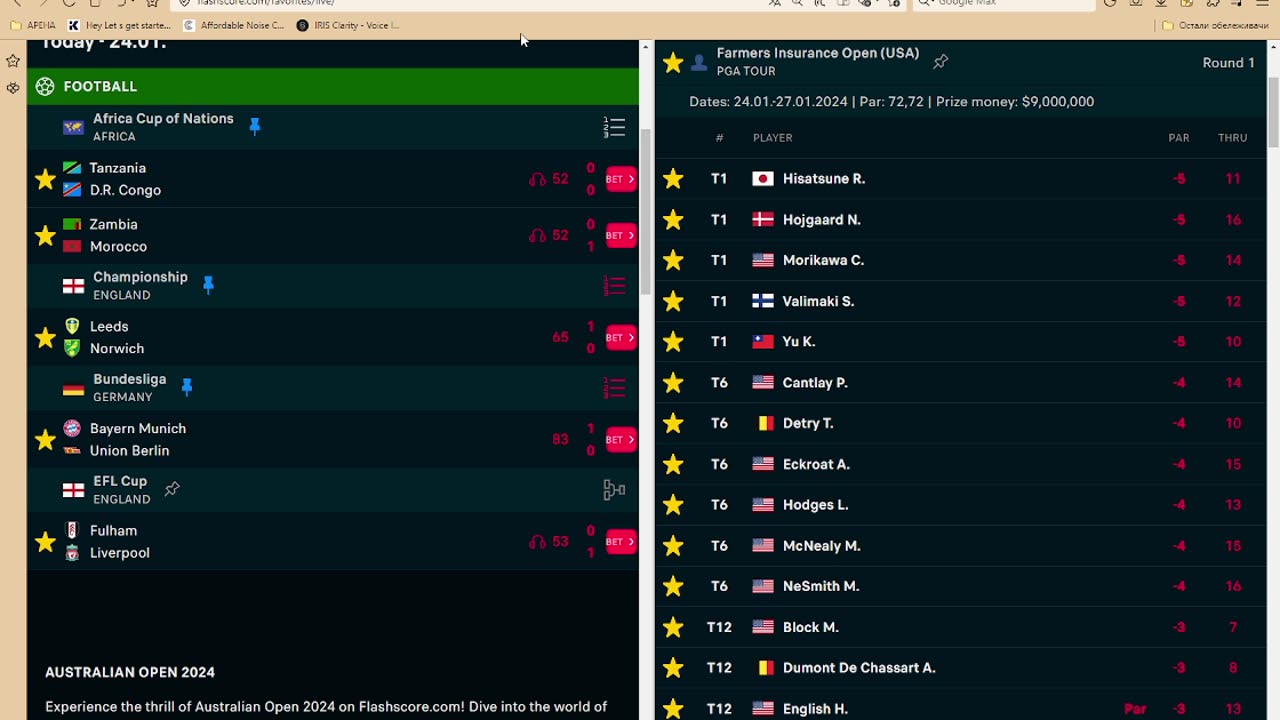
Task: Click golfer silhouette icon beside Farmers Insurance Open
Action: pos(699,63)
